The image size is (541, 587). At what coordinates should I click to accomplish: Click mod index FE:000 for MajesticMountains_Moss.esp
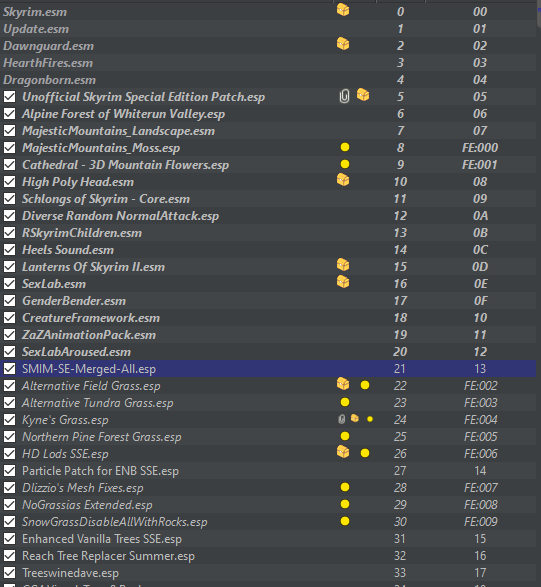coord(480,148)
